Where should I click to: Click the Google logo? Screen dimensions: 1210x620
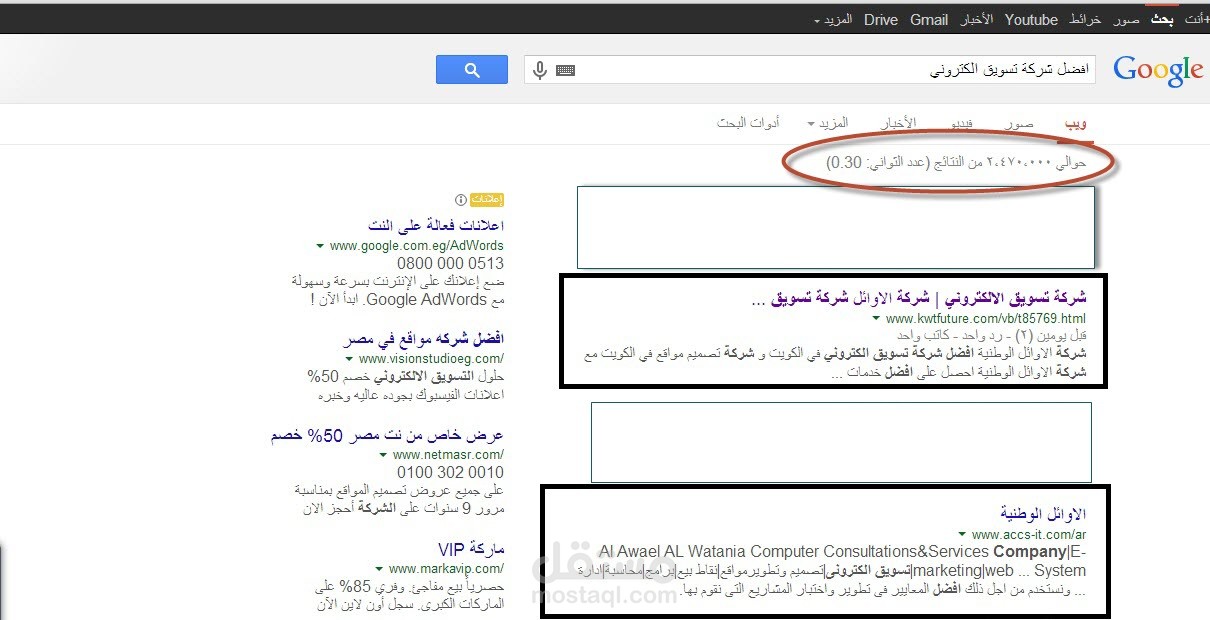(1158, 70)
